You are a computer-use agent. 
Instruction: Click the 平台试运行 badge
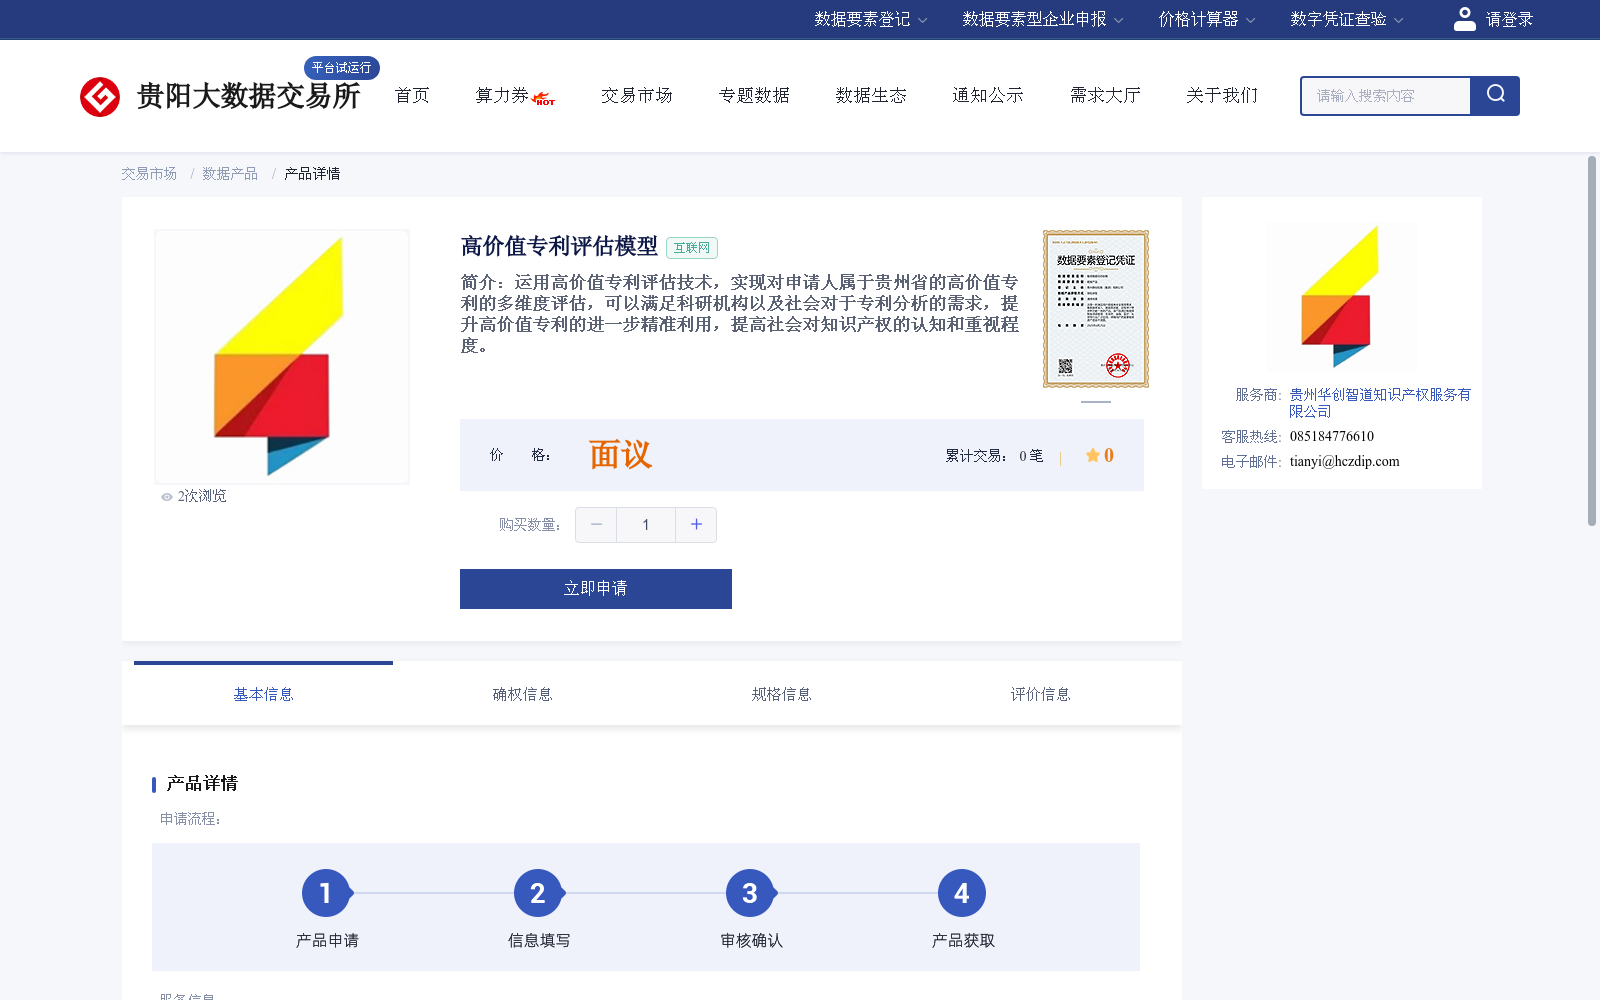[x=342, y=68]
